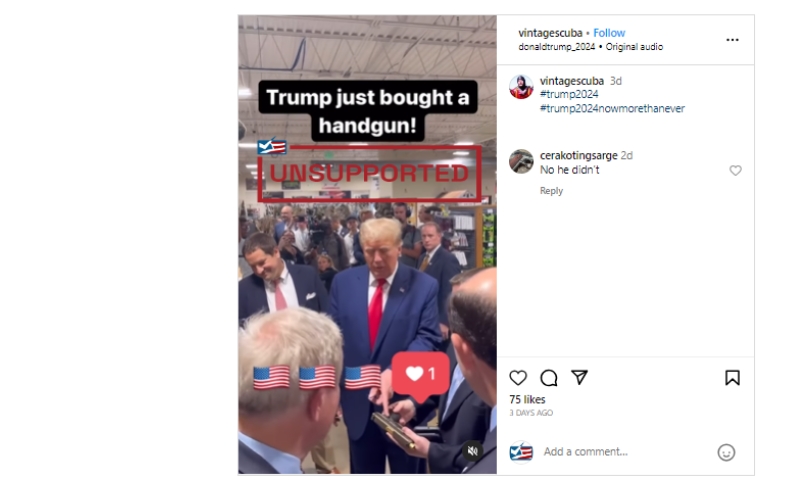Reply to cerakotingsarge's comment
Image resolution: width=800 pixels, height=480 pixels.
coord(551,191)
